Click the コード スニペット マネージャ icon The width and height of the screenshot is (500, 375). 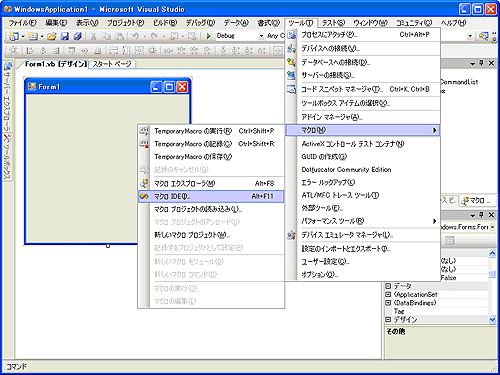(x=292, y=89)
